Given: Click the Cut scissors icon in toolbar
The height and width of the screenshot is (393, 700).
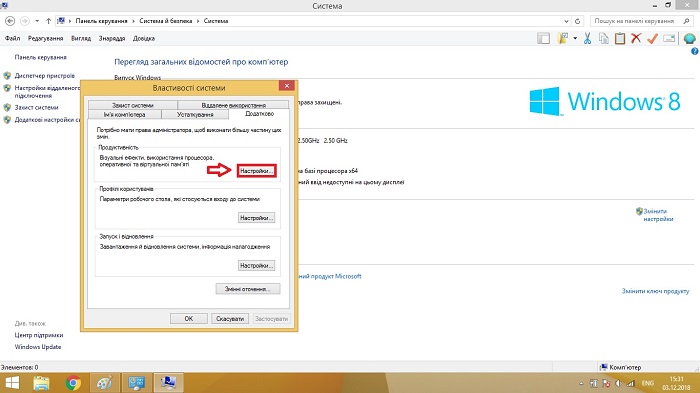Looking at the screenshot, I should tap(588, 38).
